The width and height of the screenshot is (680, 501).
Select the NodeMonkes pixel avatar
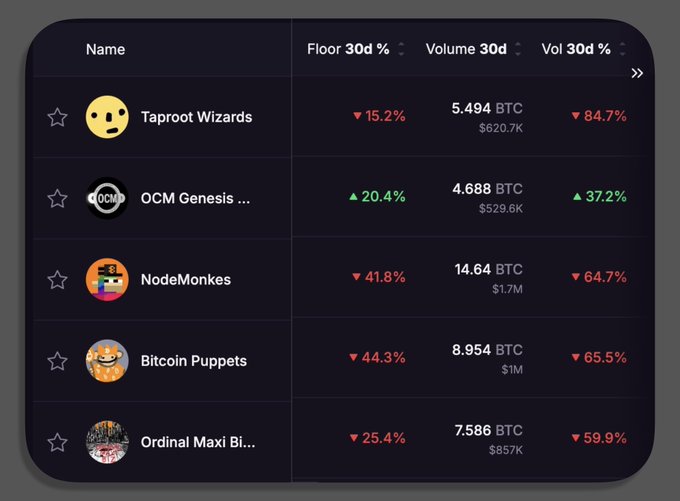pos(107,279)
